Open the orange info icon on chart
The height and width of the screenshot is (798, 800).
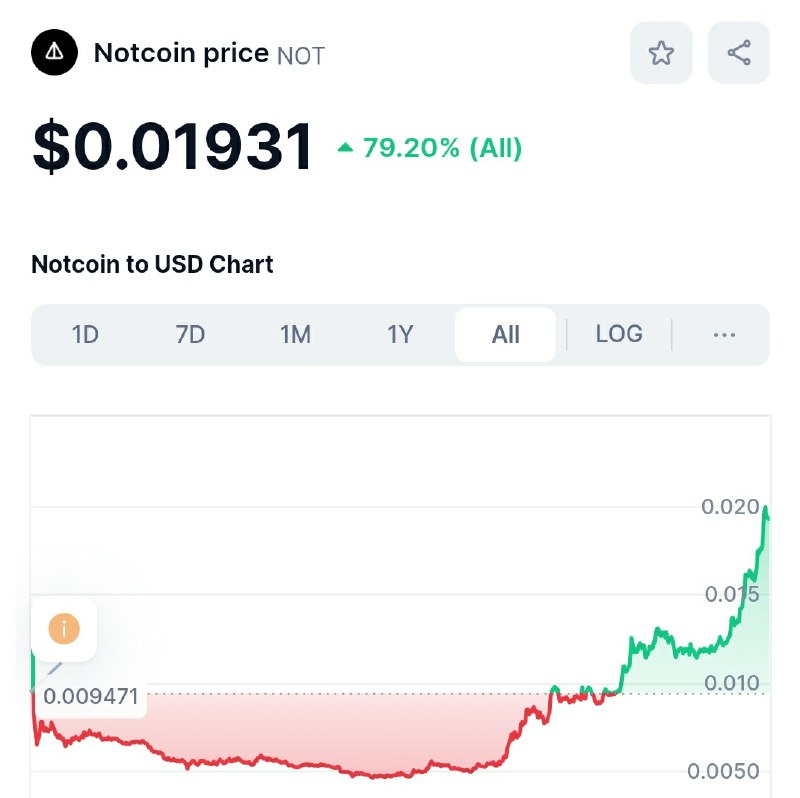(64, 629)
